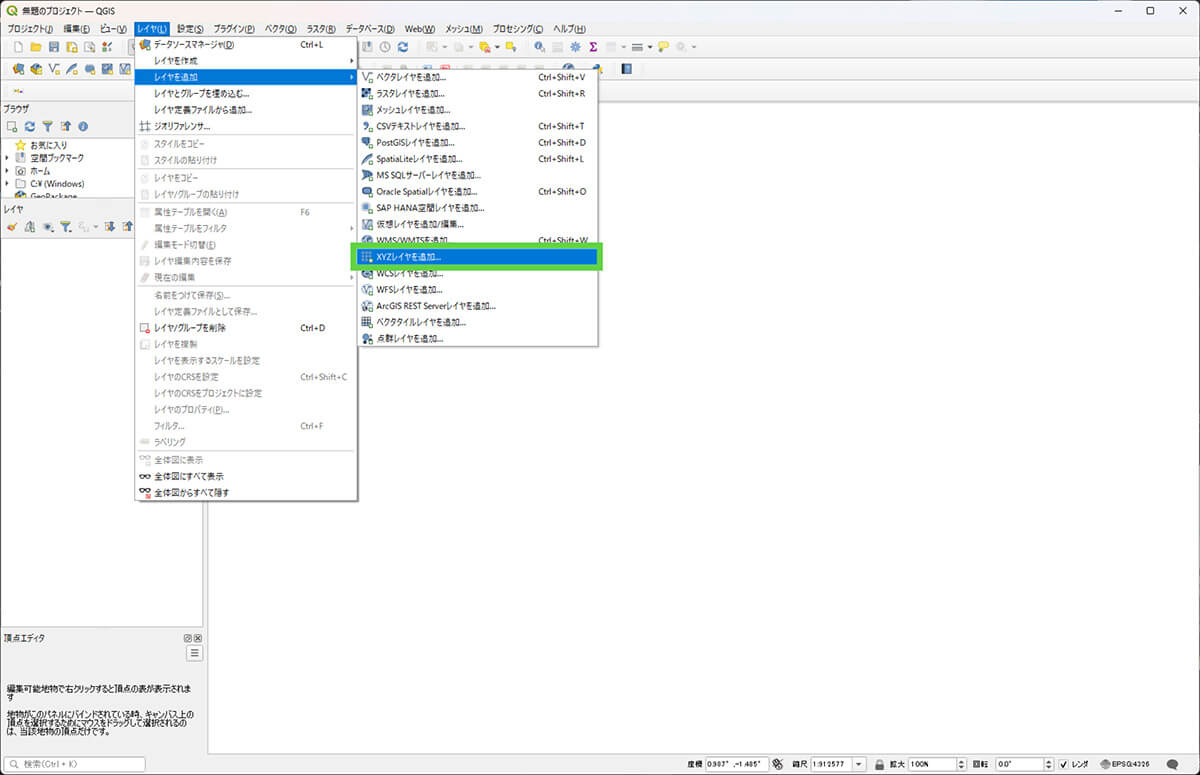Open the プロセシング(C) menu
1200x775 pixels.
pyautogui.click(x=518, y=29)
